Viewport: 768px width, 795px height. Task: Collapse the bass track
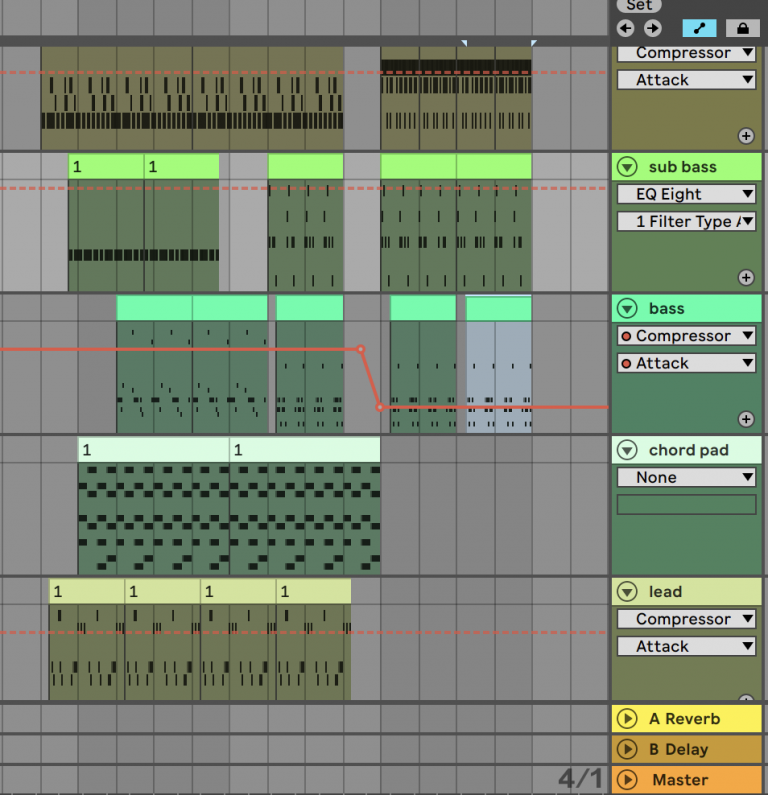pos(627,309)
